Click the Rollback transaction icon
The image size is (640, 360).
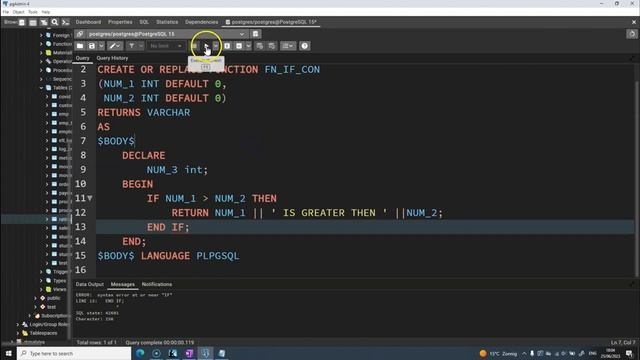point(272,46)
